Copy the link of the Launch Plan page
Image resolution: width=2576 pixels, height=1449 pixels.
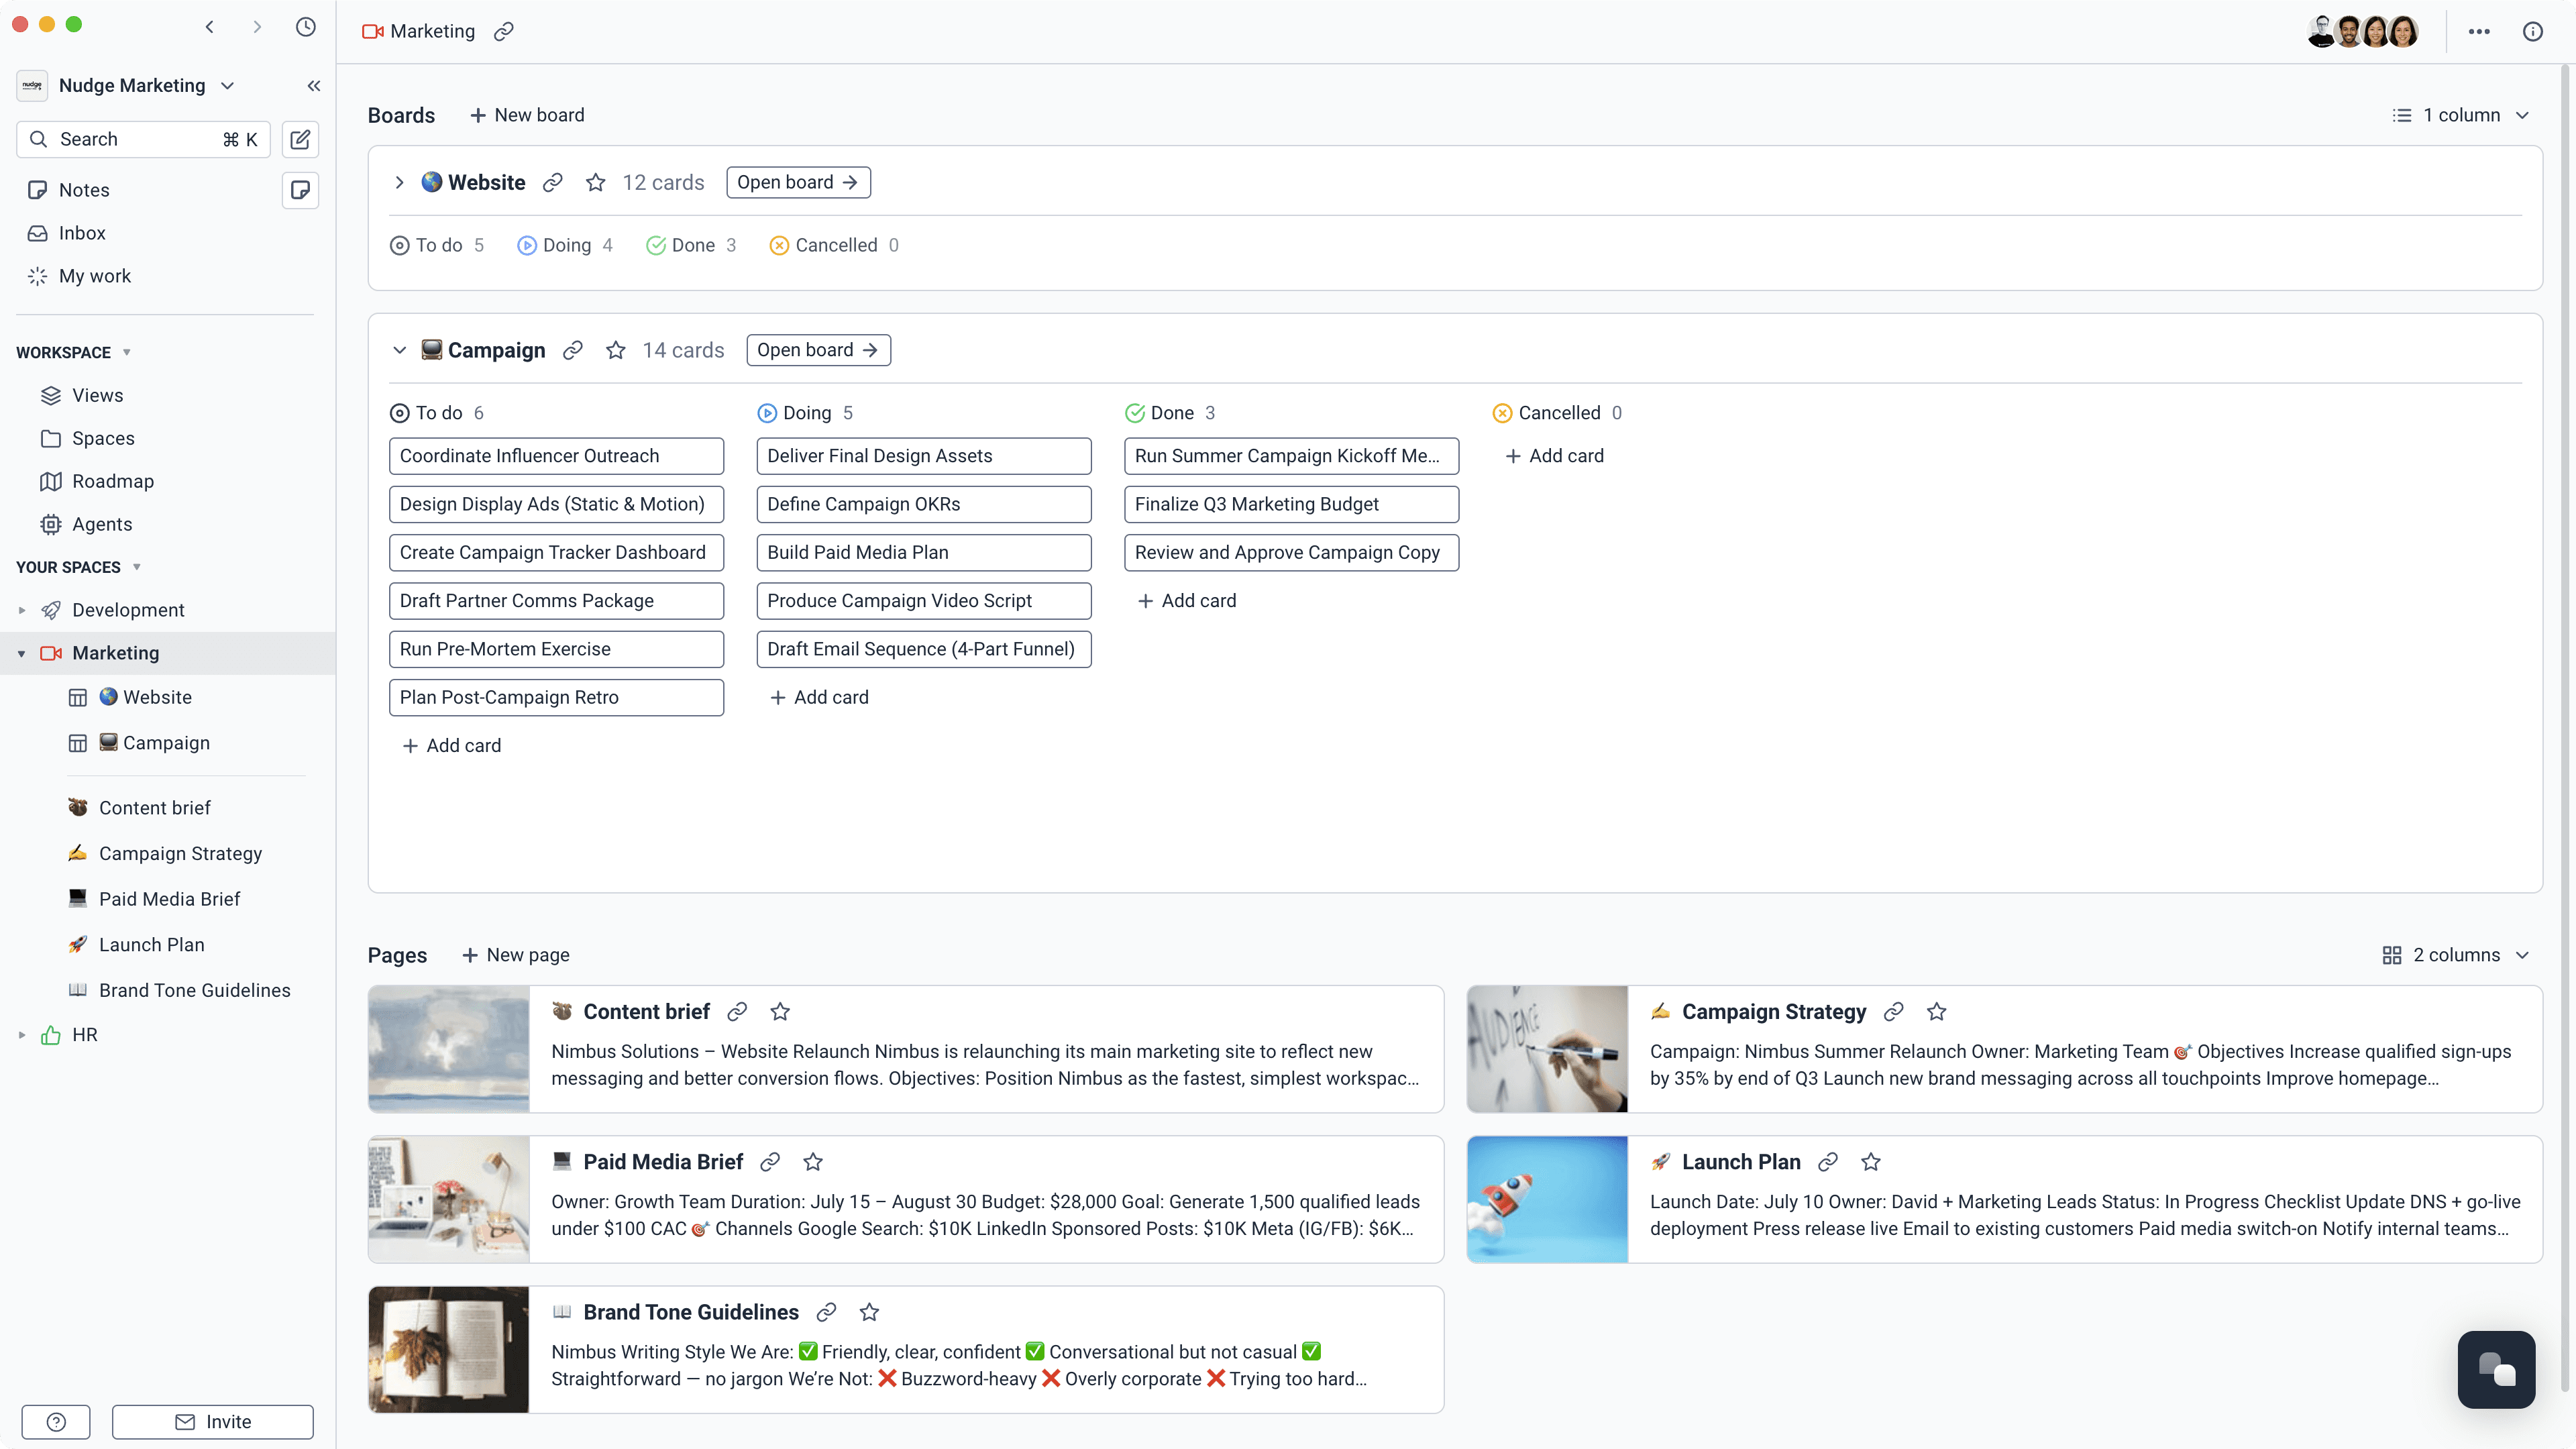[x=1828, y=1162]
